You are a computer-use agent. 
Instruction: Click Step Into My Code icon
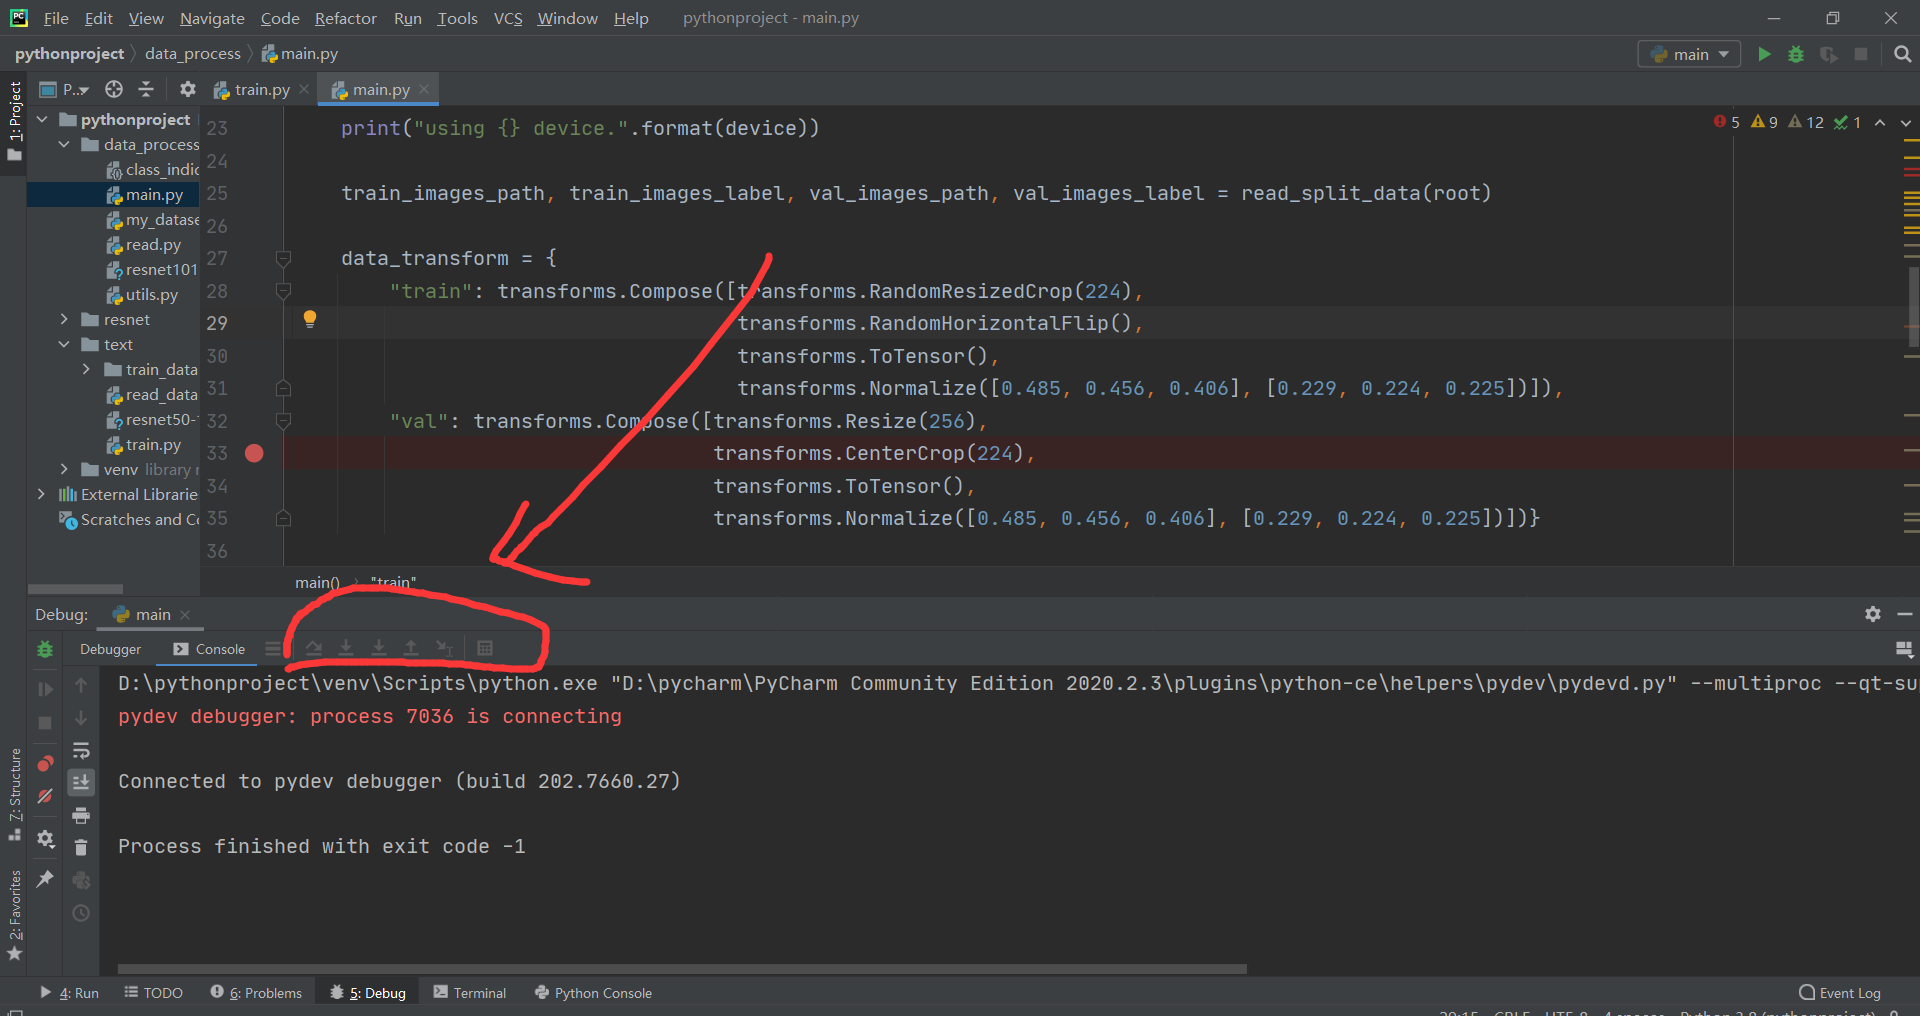click(x=379, y=649)
